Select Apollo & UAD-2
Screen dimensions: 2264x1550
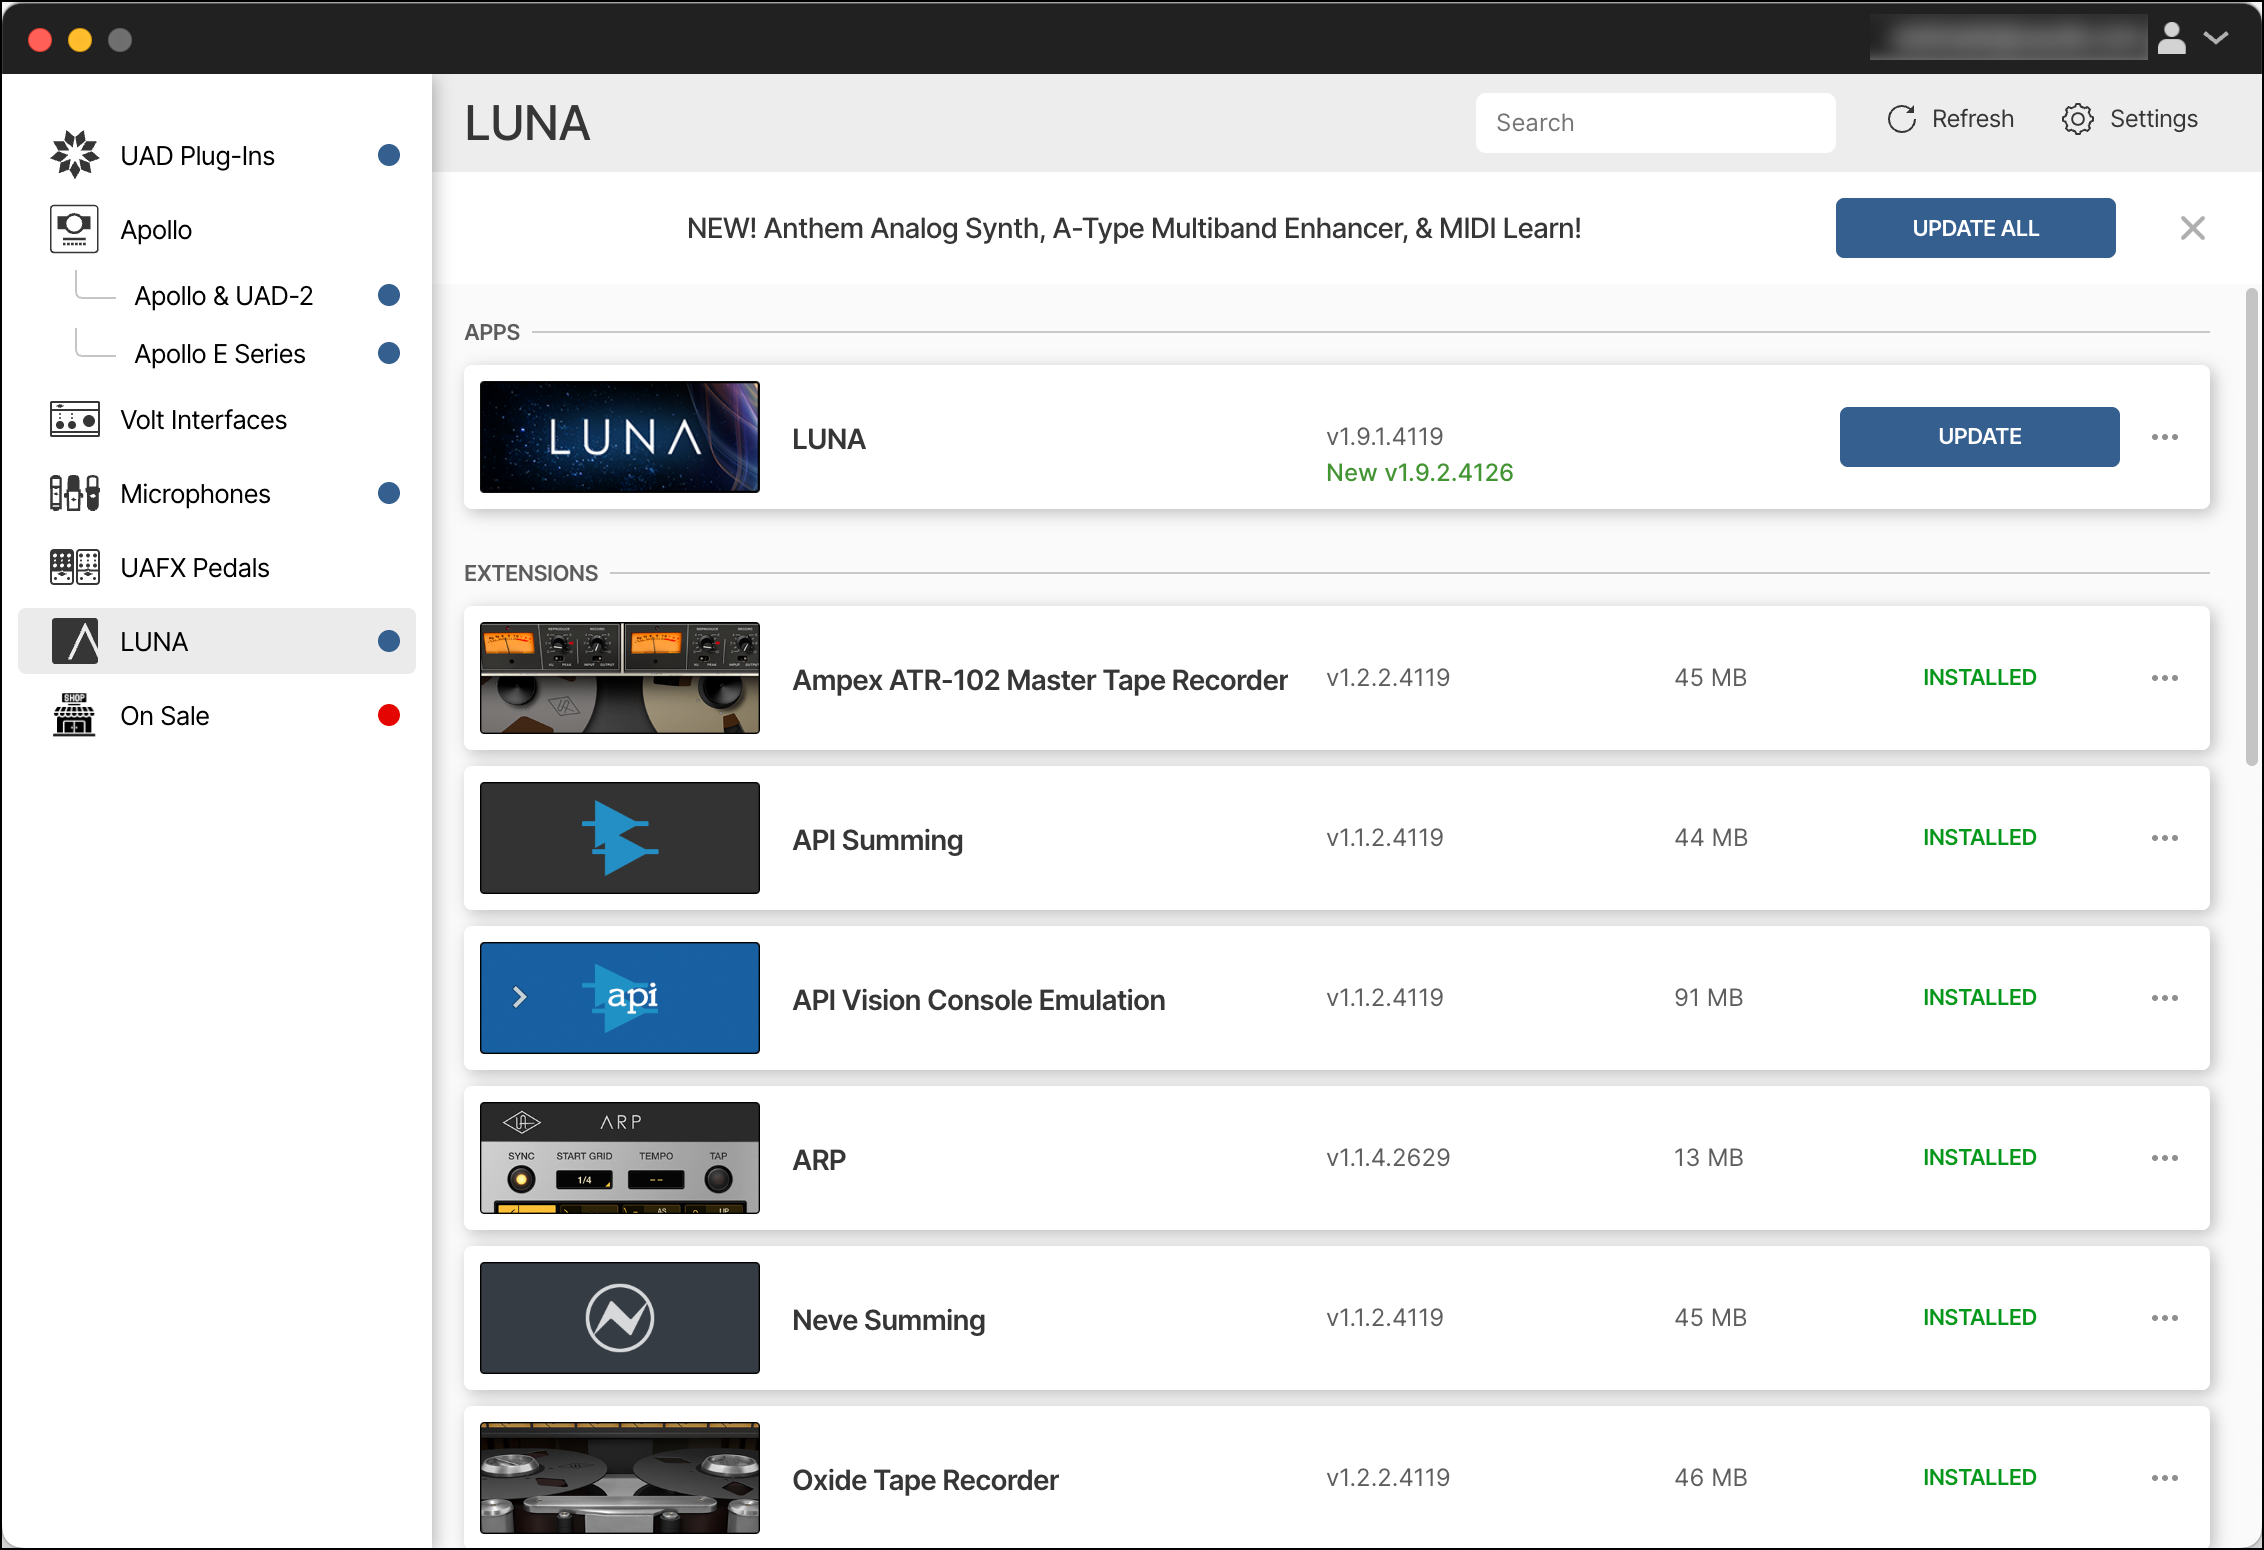point(224,295)
